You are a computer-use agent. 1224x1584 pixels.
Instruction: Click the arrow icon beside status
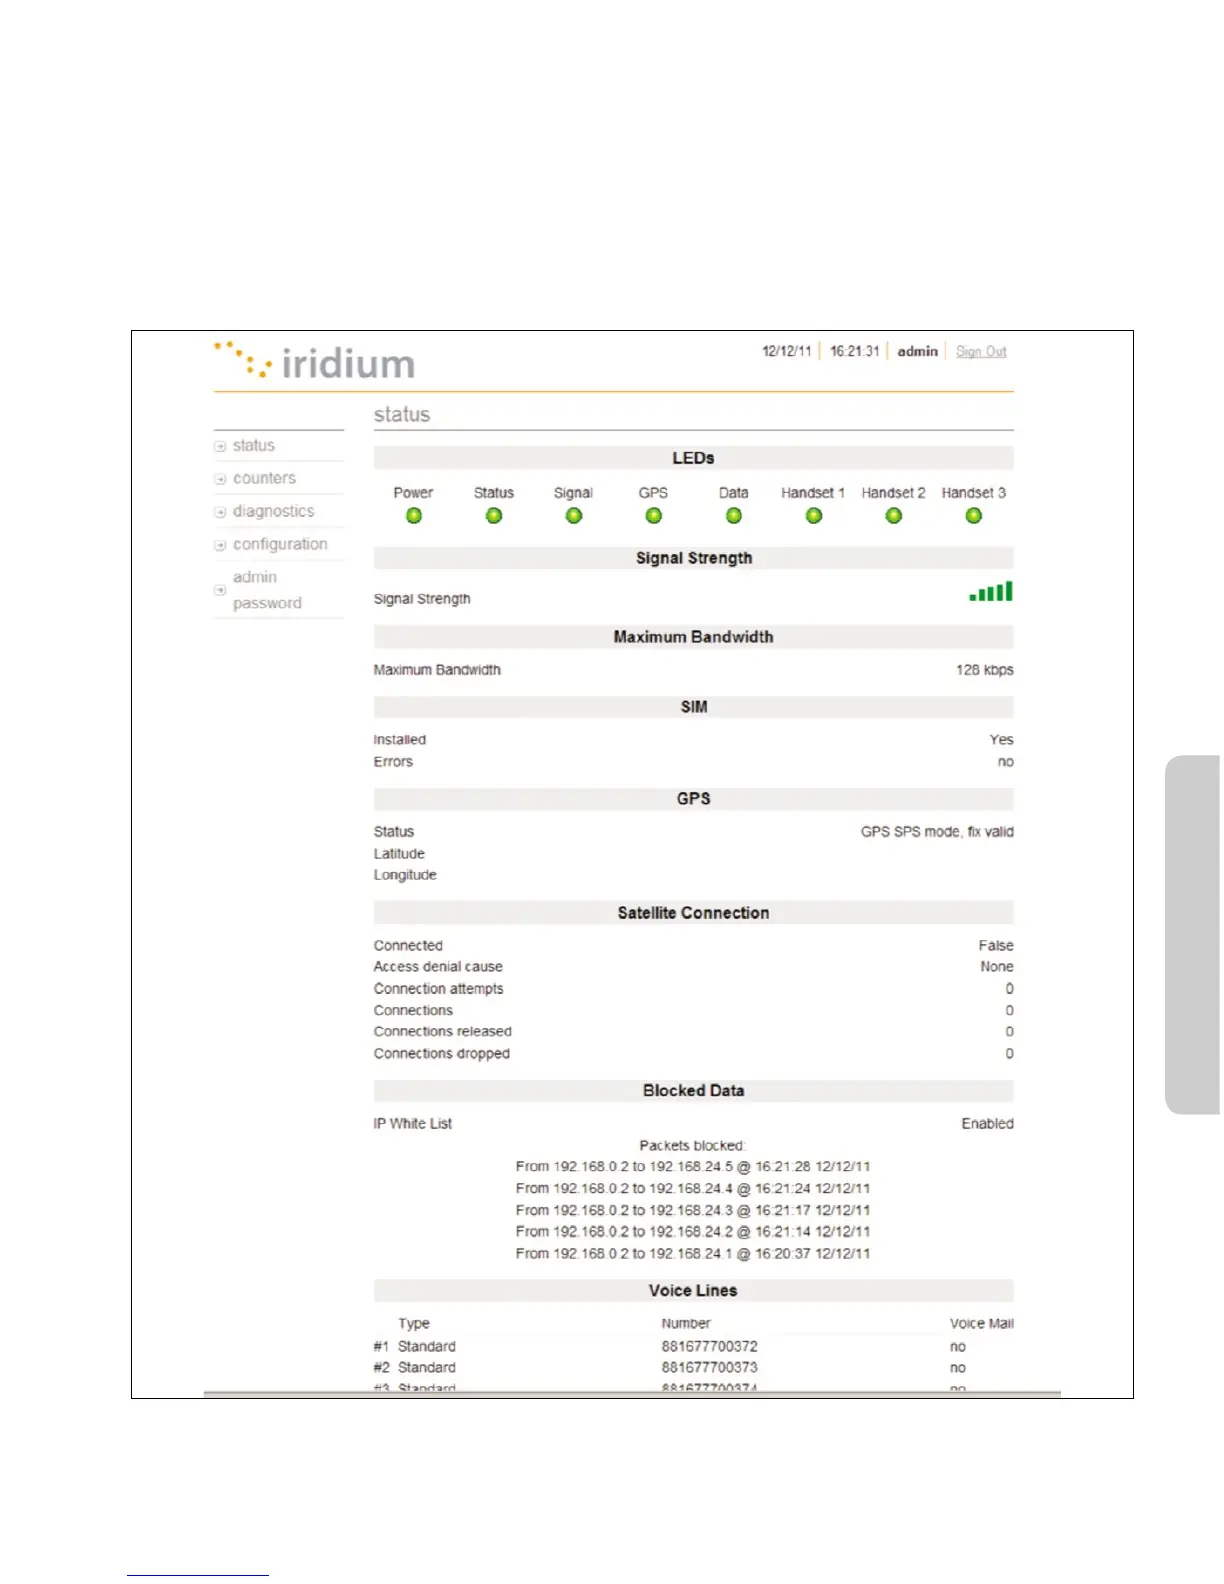tap(220, 447)
